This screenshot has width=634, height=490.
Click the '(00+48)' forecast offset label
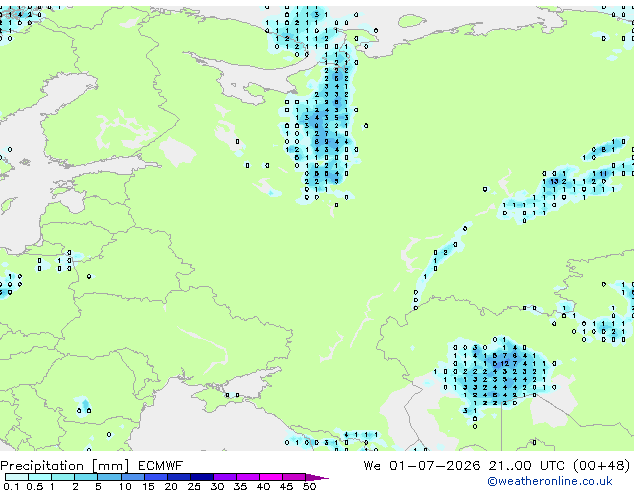(601, 466)
